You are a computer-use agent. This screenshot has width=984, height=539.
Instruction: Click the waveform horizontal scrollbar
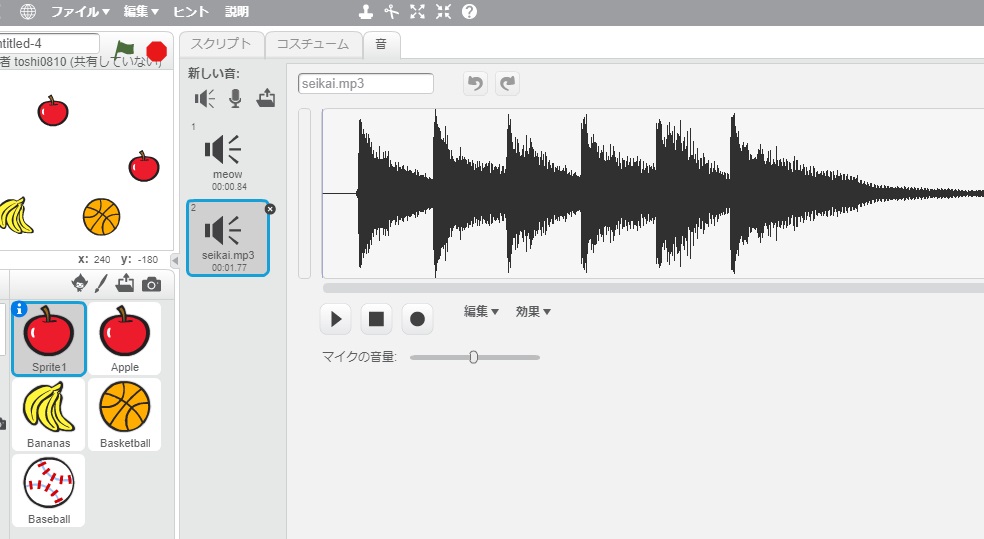tap(653, 288)
